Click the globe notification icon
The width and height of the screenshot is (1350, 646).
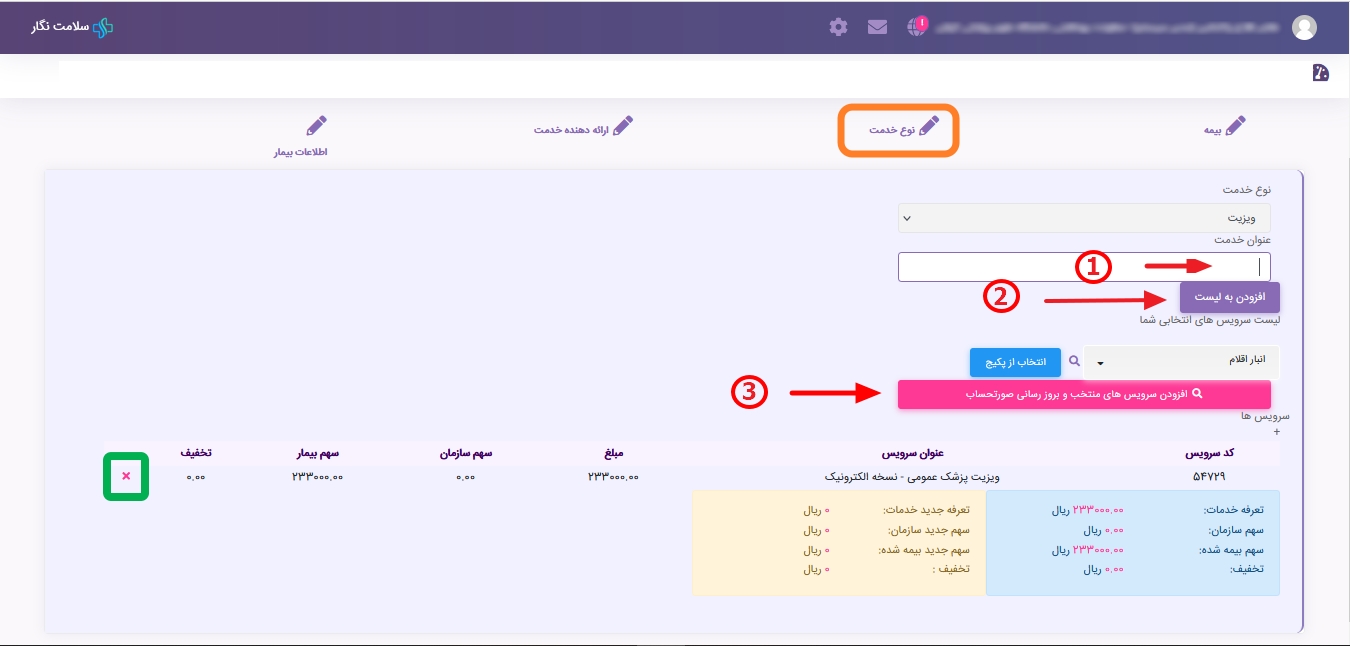[917, 27]
